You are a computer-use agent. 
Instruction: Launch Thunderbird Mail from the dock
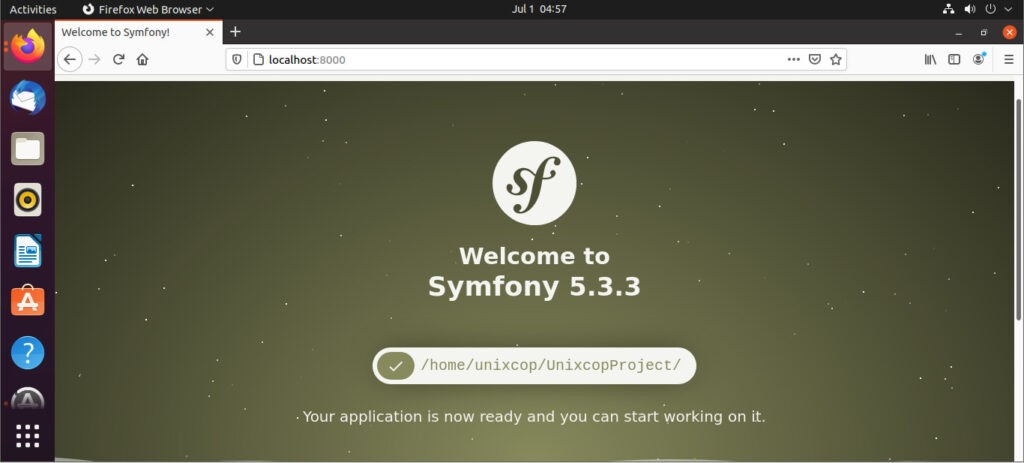27,98
